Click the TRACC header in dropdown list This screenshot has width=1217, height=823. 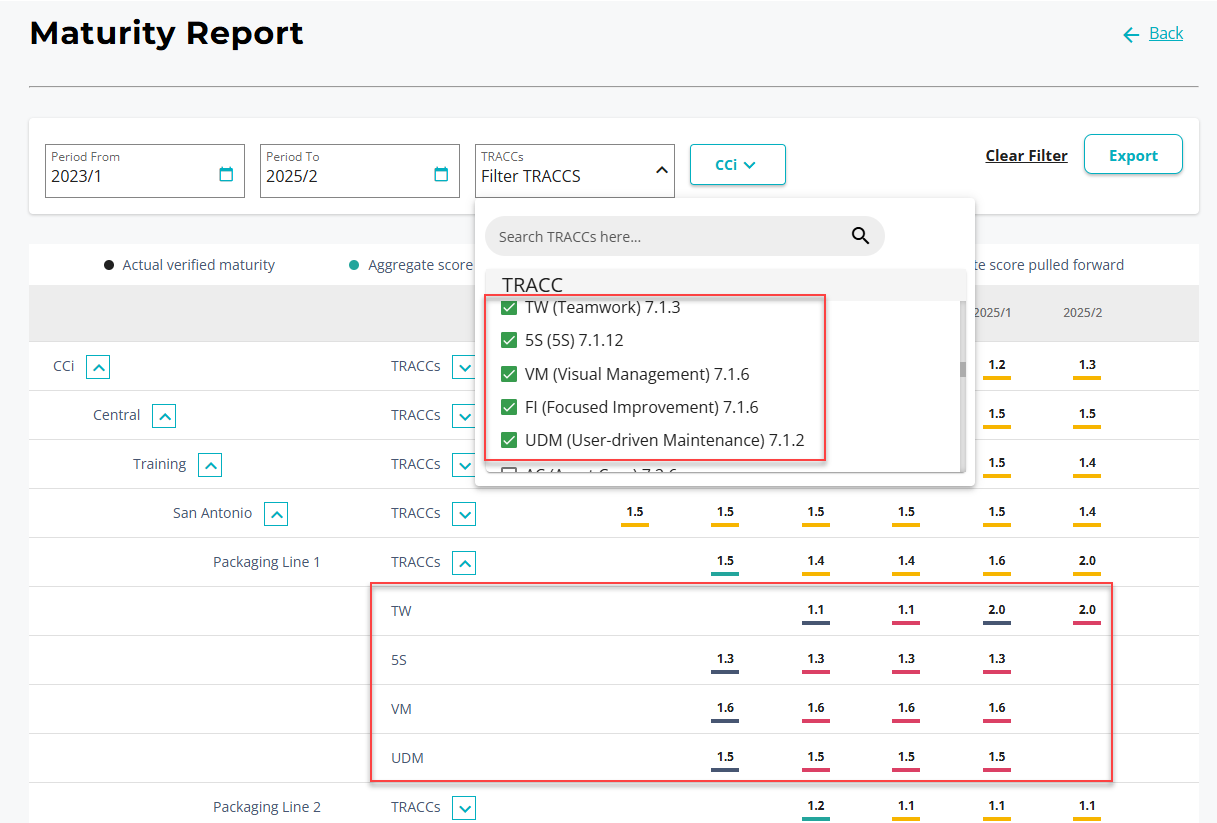tap(532, 286)
